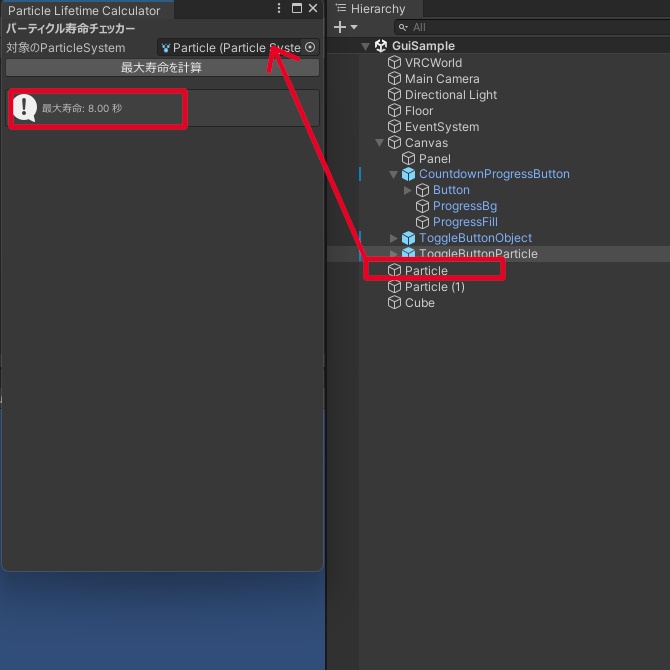Image resolution: width=670 pixels, height=670 pixels.
Task: Select Button under CountdownProgressButton
Action: click(x=451, y=190)
